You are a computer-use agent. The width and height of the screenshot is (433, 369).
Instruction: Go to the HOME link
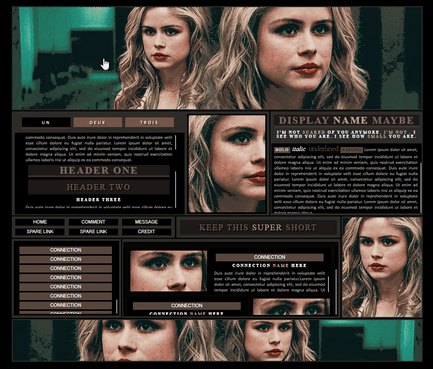point(40,222)
